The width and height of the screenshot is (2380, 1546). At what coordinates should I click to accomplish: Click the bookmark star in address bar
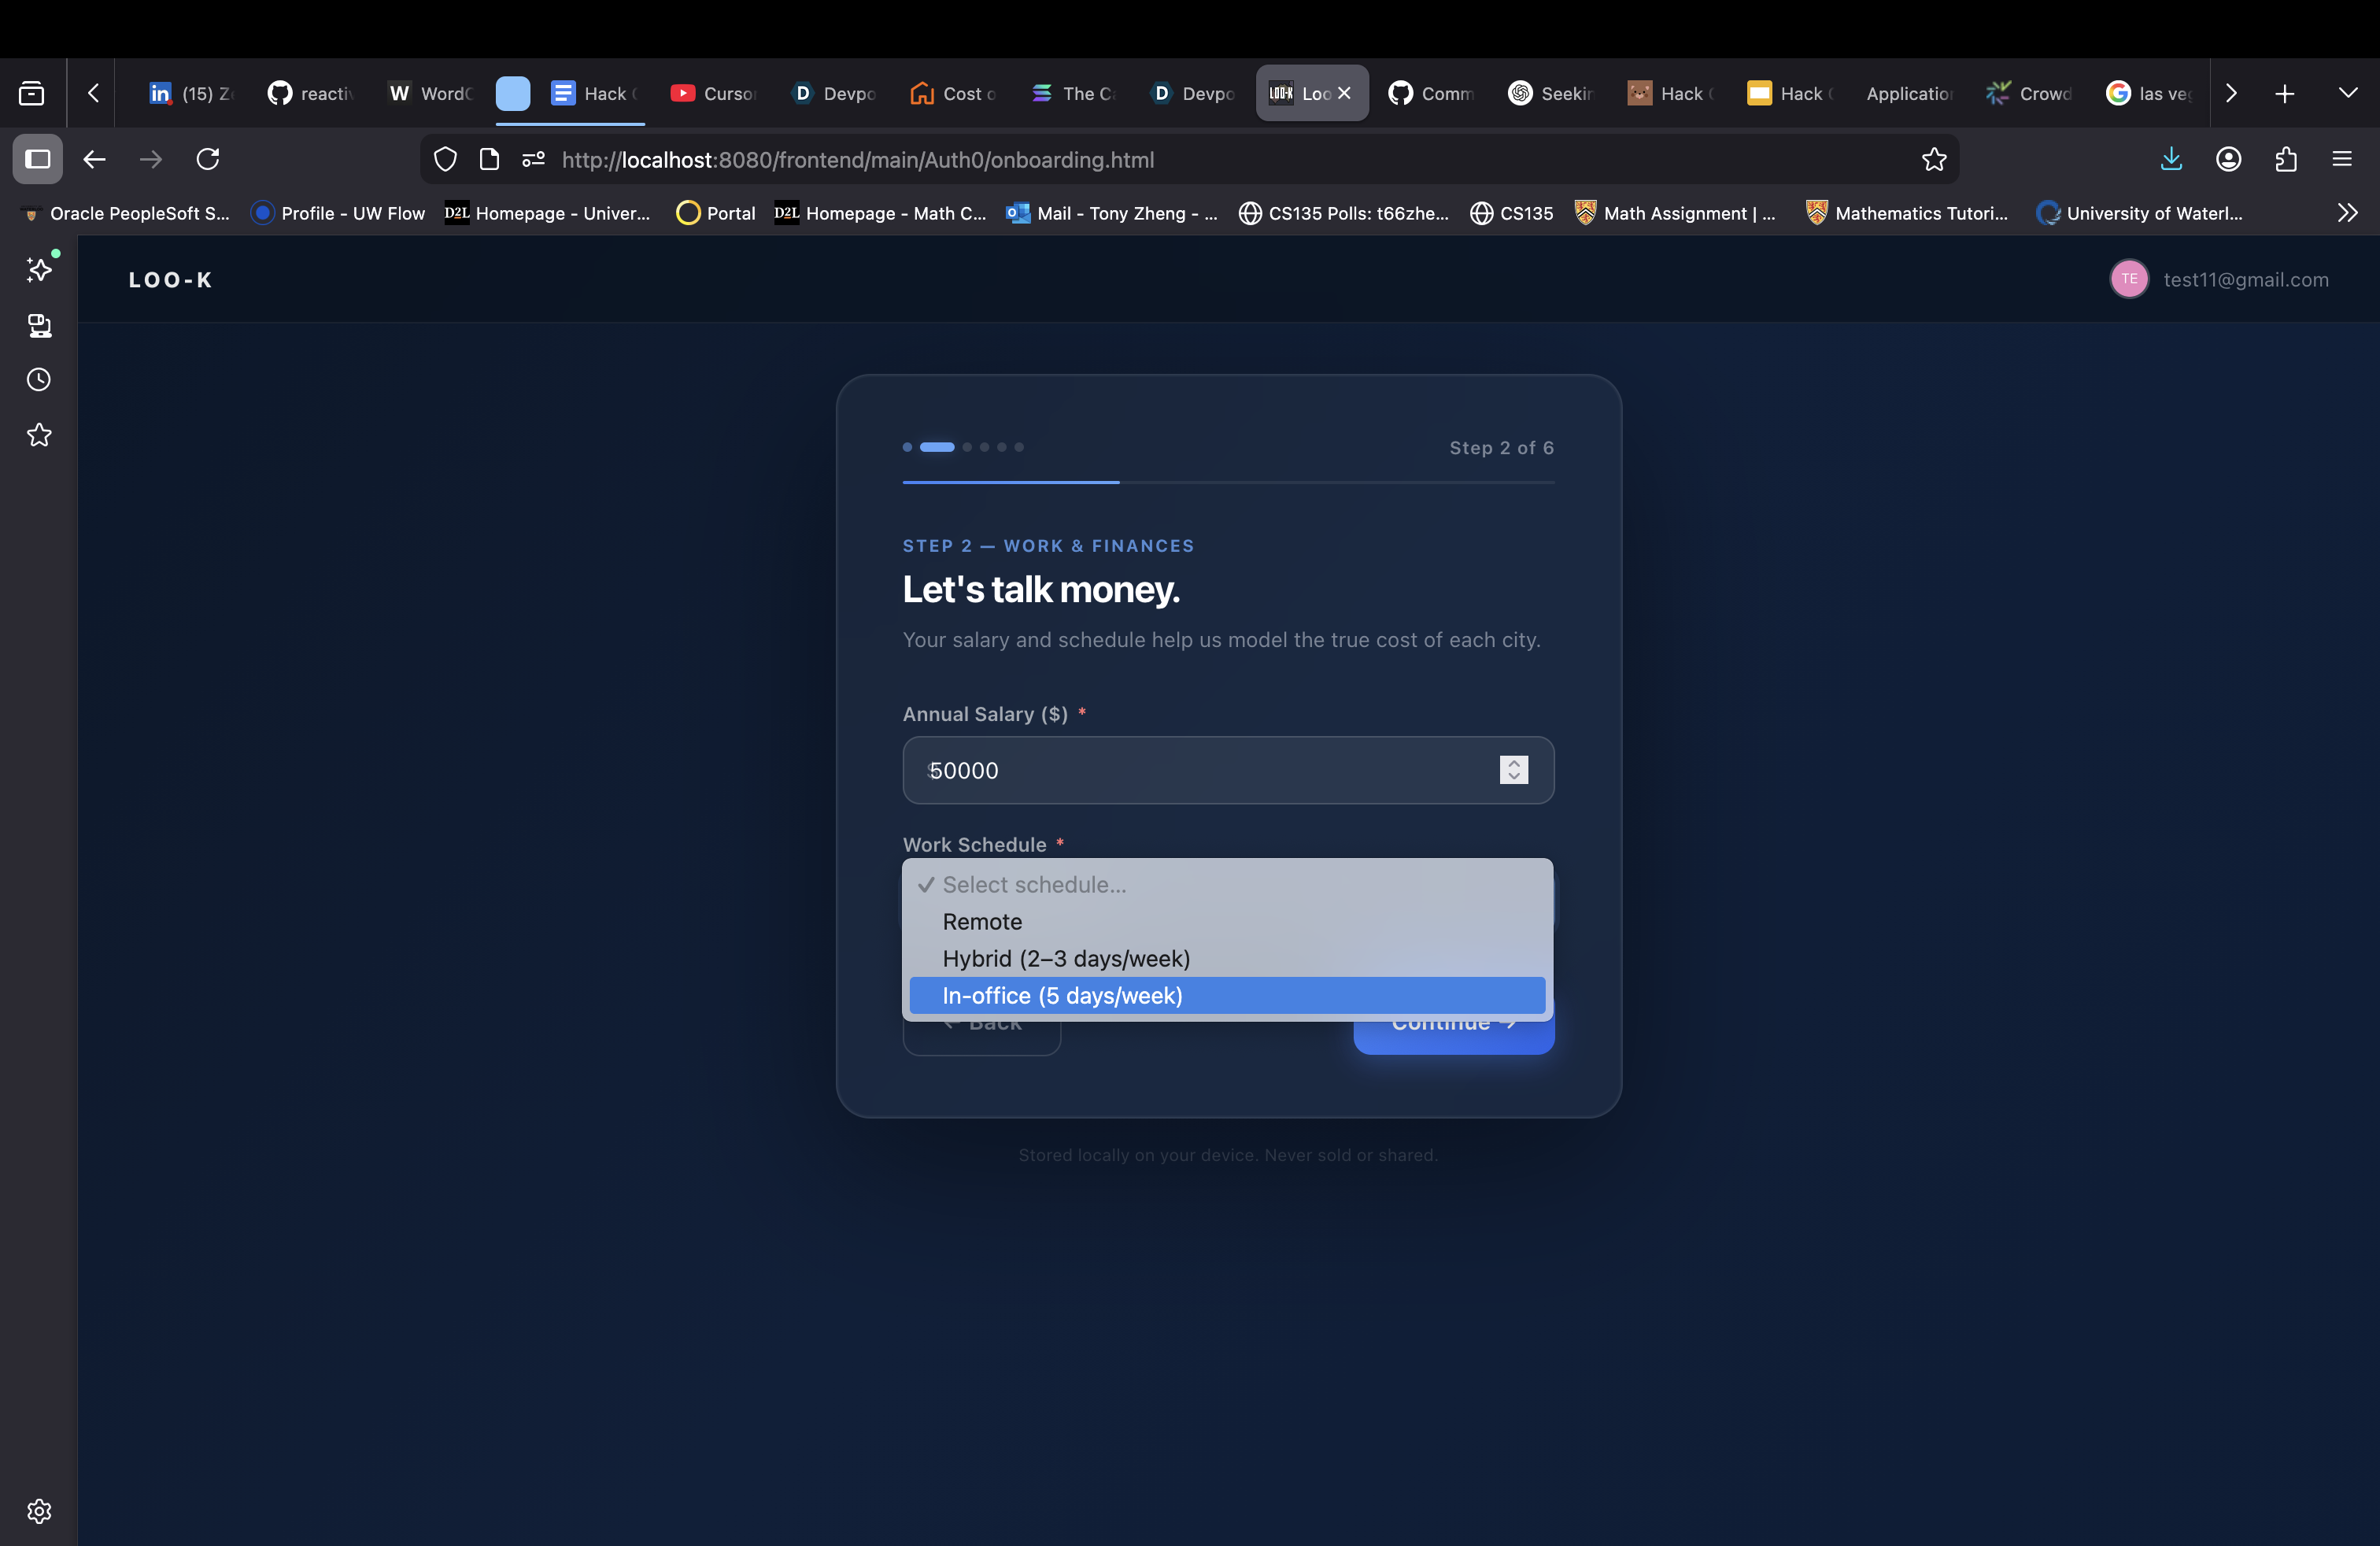(x=1933, y=160)
